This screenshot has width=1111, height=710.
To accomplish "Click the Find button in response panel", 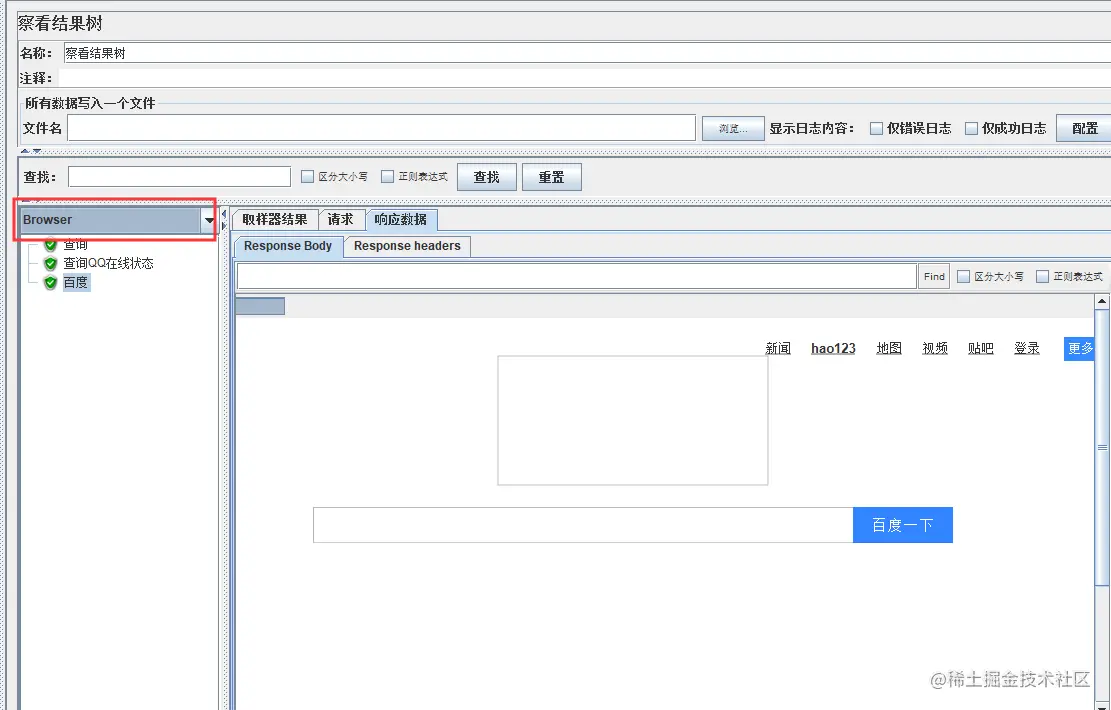I will click(x=932, y=275).
